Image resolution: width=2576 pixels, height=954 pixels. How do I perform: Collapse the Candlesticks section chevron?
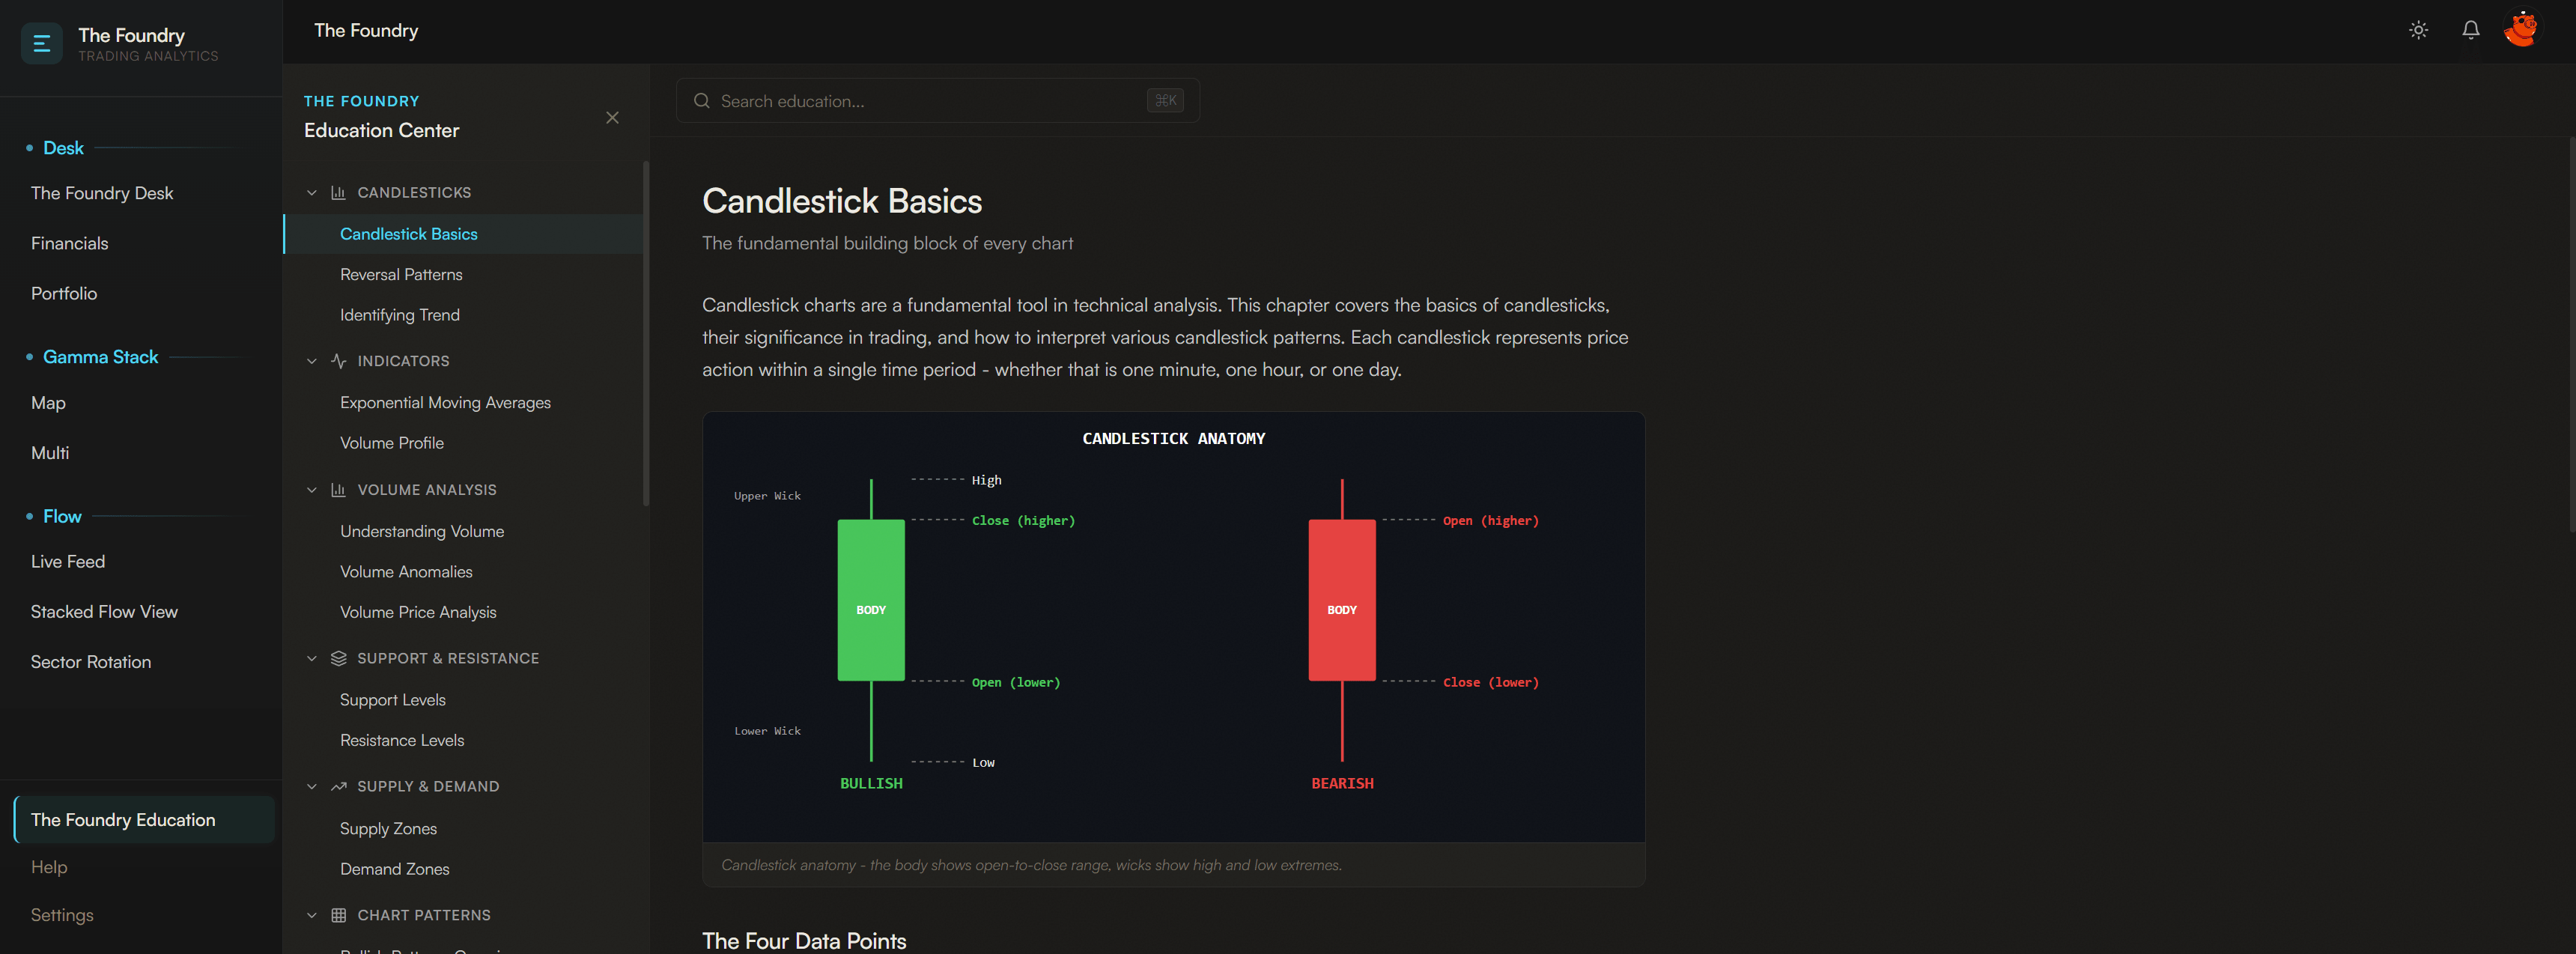click(x=312, y=193)
